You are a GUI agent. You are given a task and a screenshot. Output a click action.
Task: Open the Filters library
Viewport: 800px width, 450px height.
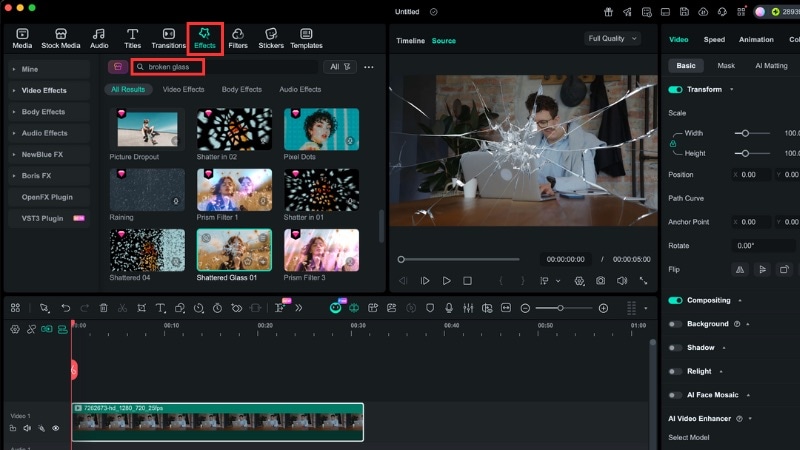(x=238, y=39)
